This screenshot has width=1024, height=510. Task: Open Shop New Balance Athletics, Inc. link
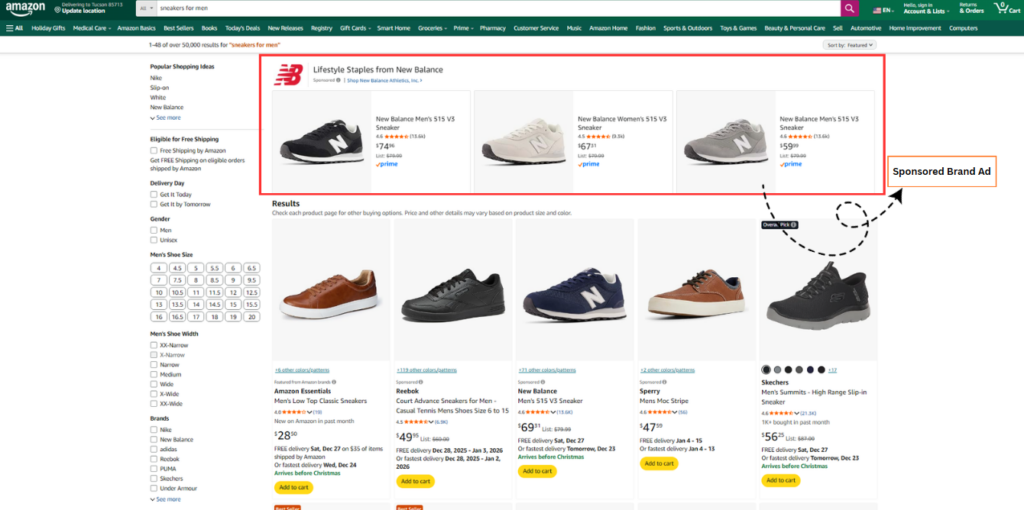(x=384, y=80)
